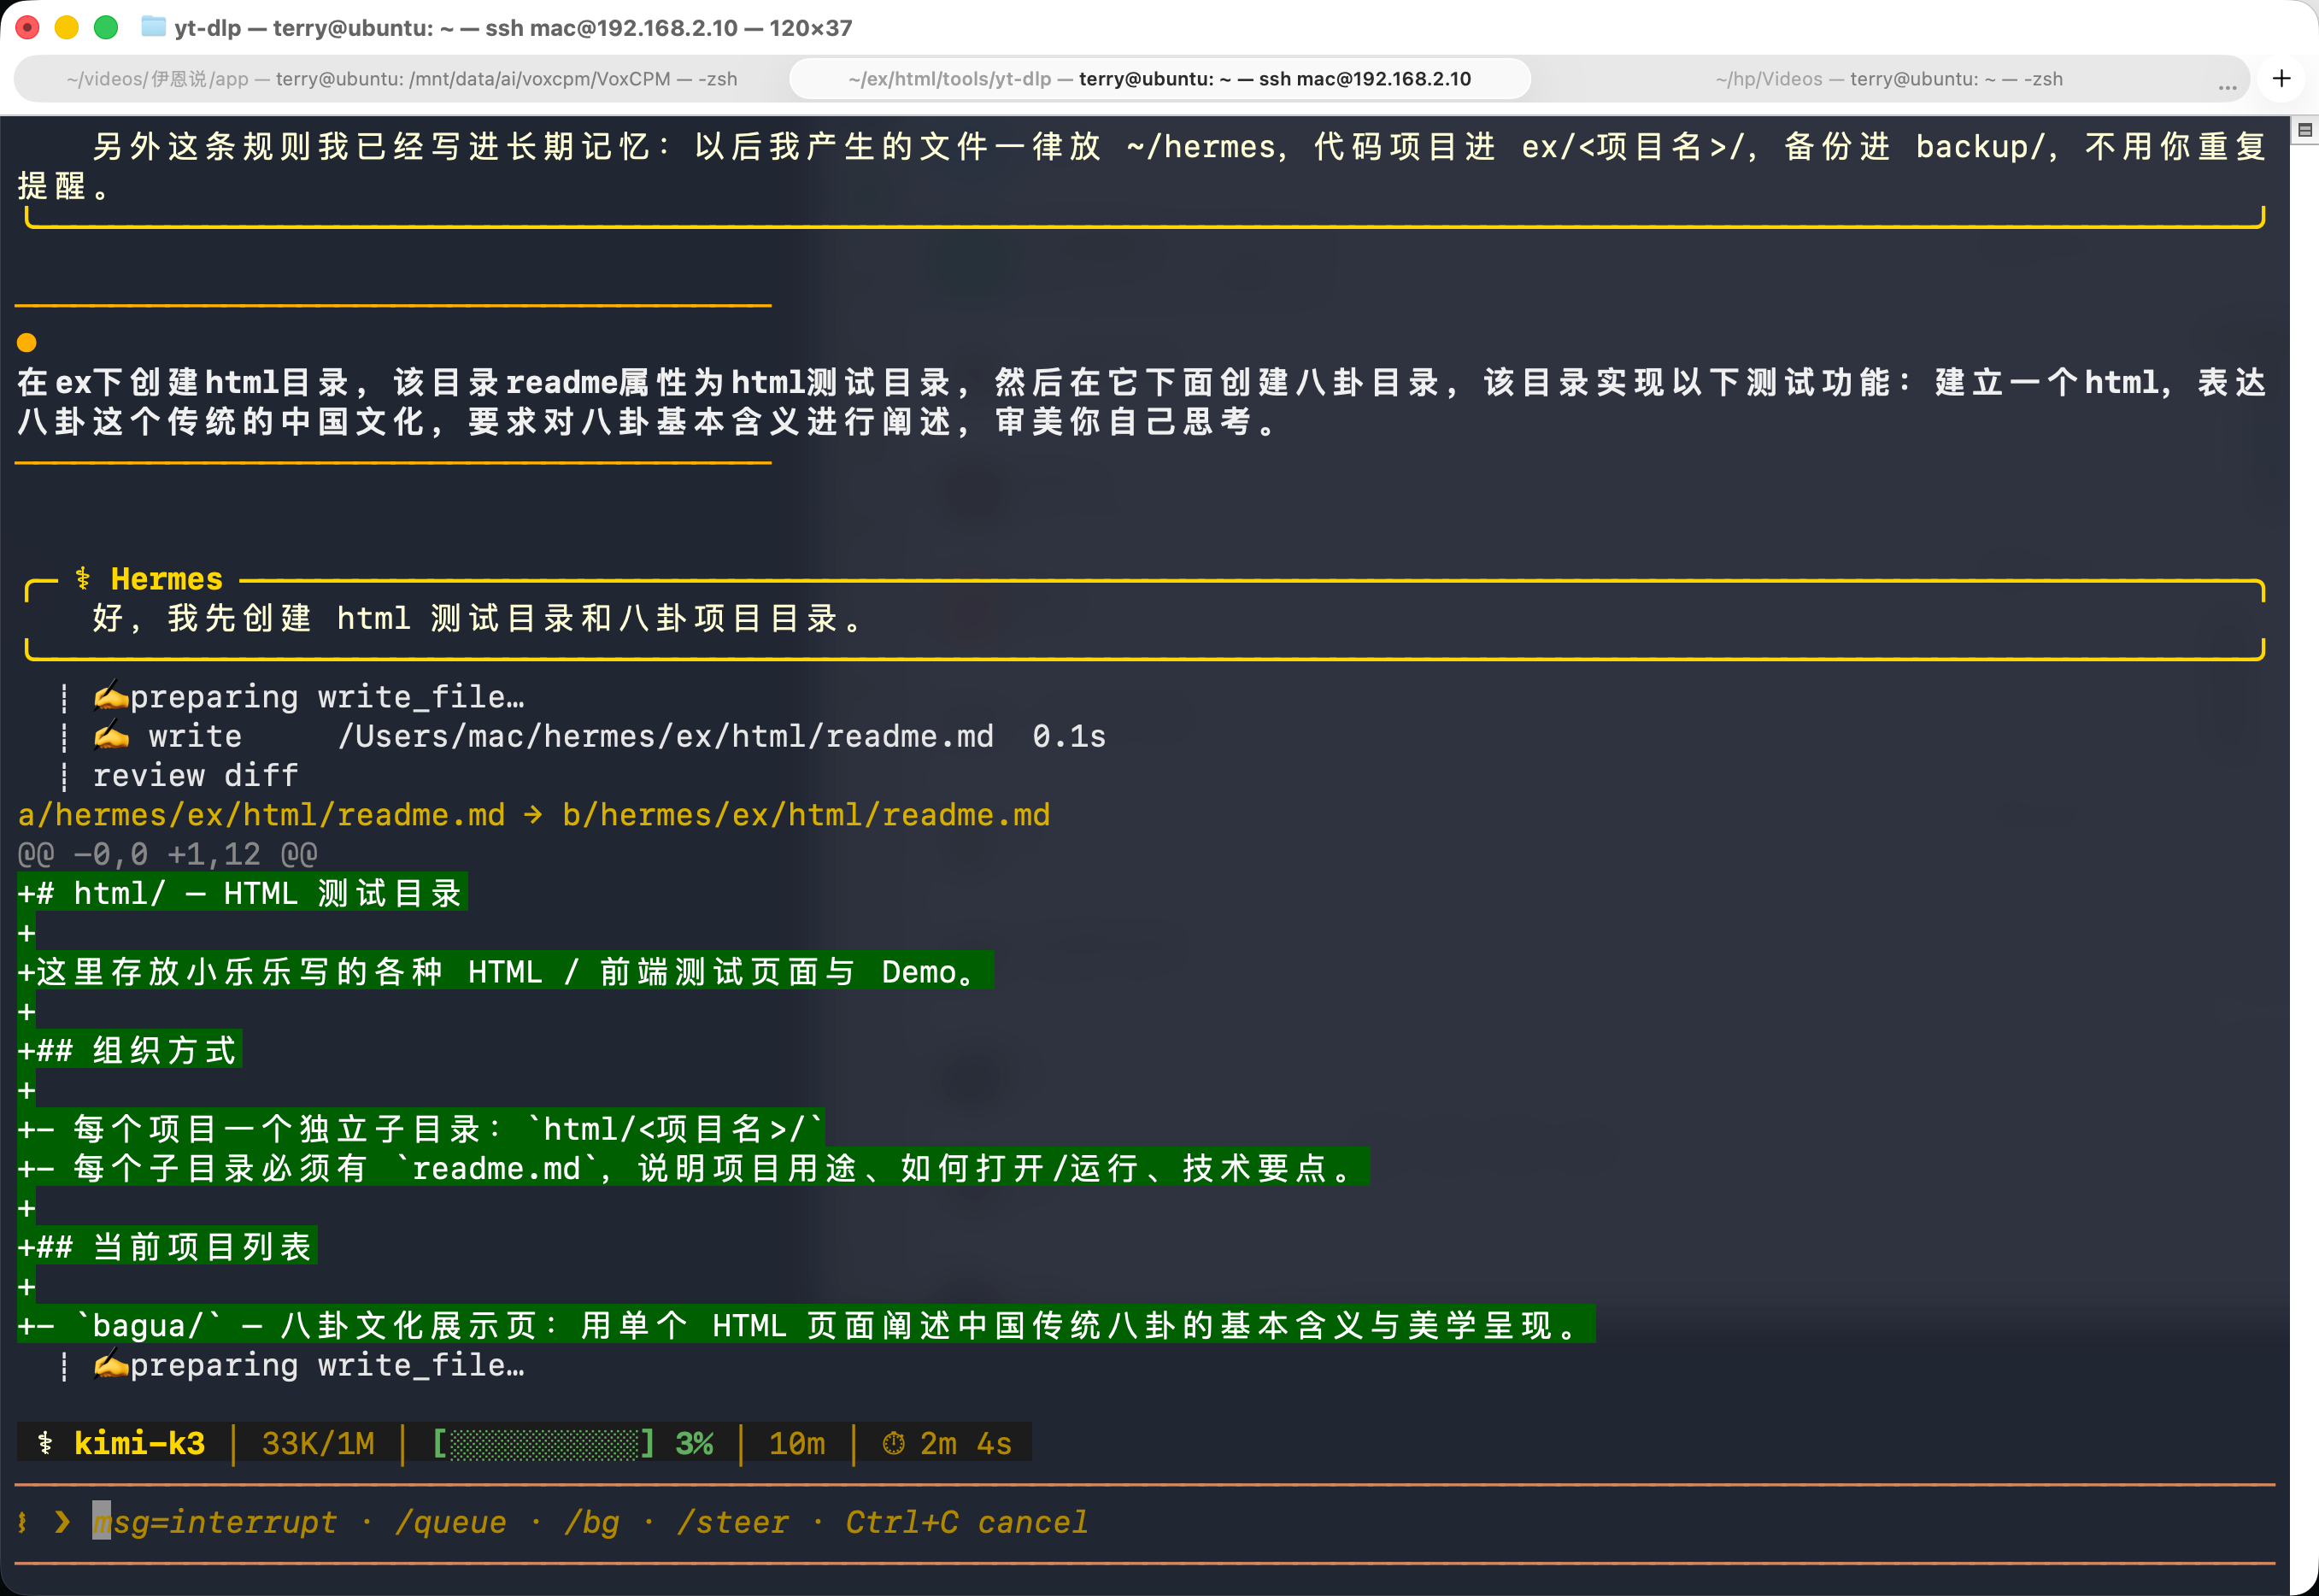Click the hunk marker '@@ -0,0 +1,12 @@'
Viewport: 2319px width, 1596px height.
coord(167,854)
